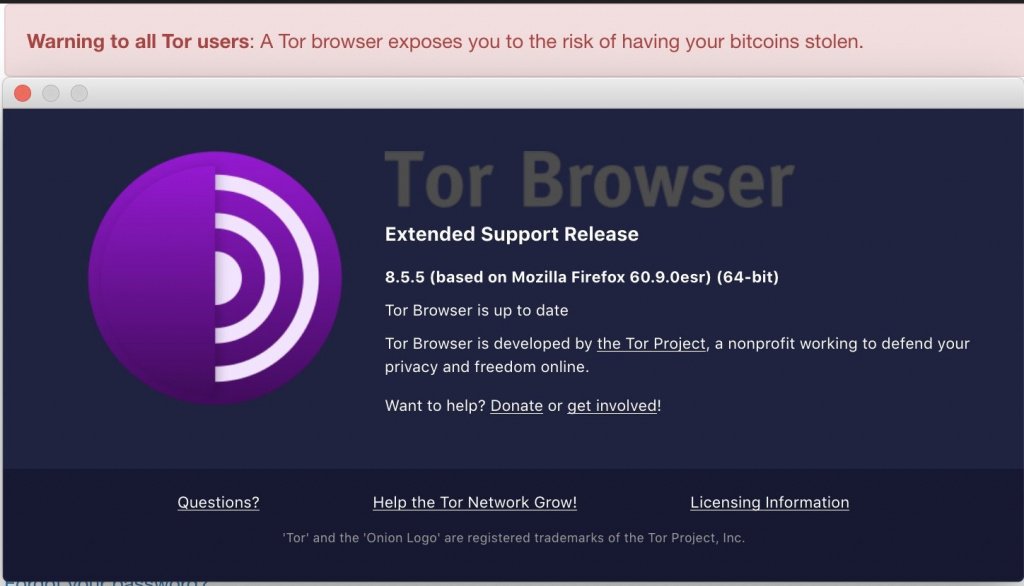The height and width of the screenshot is (586, 1024).
Task: Open the Questions? link
Action: click(x=218, y=503)
